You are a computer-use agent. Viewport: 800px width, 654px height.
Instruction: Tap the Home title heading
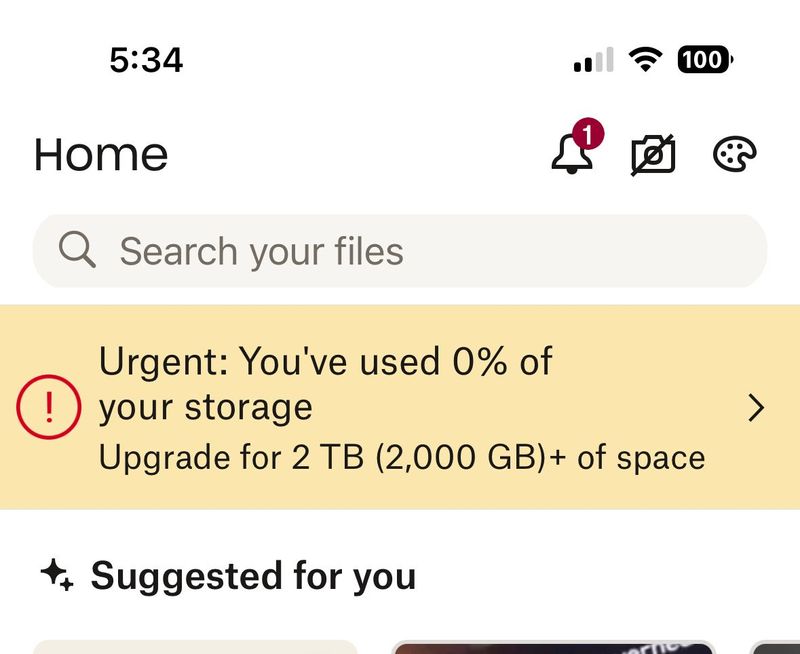coord(101,155)
